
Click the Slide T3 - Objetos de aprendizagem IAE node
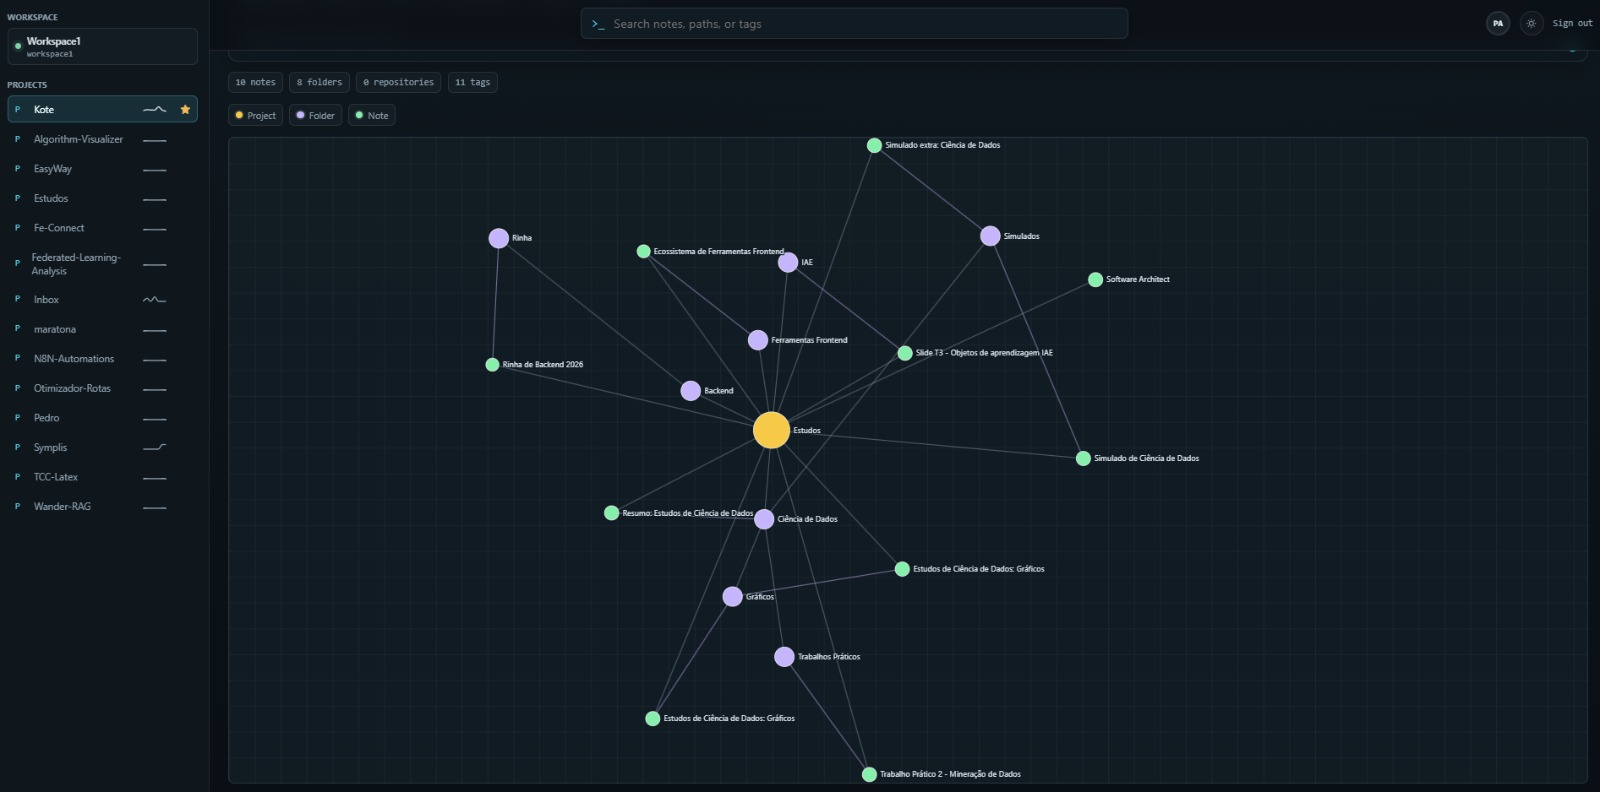coord(905,353)
